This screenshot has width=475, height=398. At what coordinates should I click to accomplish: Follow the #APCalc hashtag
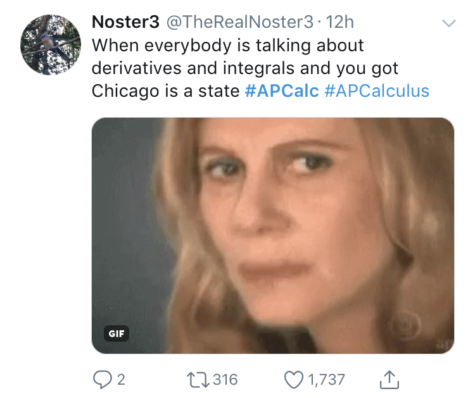point(282,91)
